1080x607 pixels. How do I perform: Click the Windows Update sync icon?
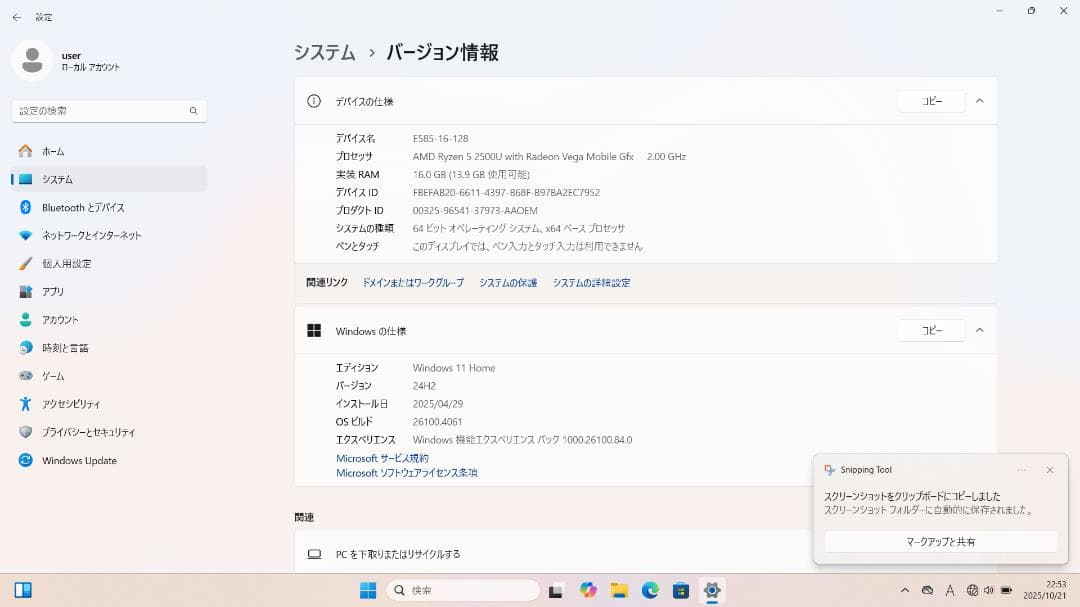tap(25, 460)
